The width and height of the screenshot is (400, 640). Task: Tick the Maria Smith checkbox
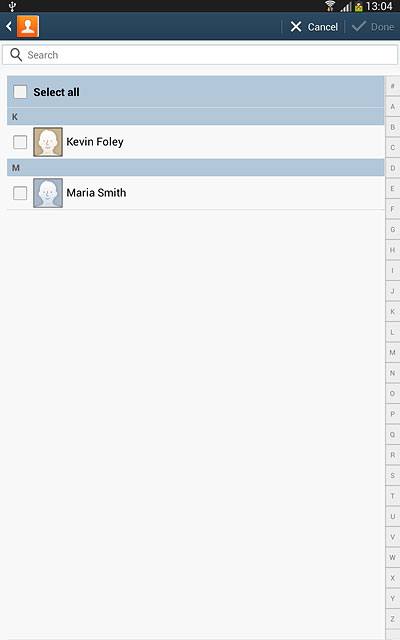[x=20, y=193]
